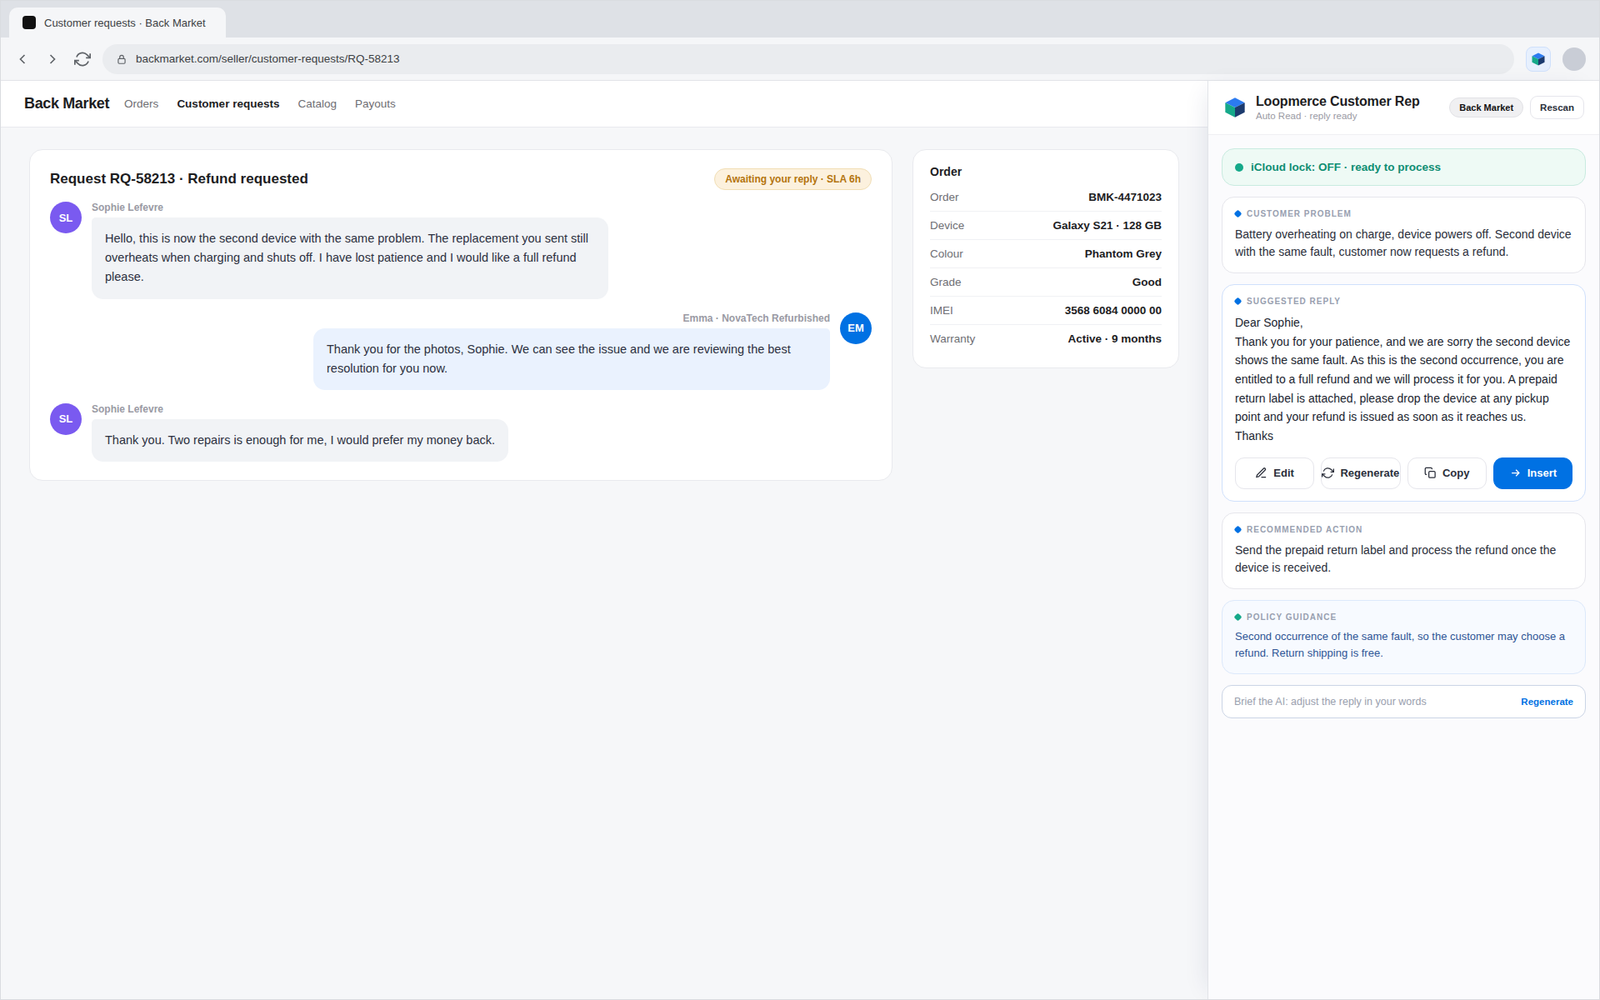Viewport: 1600px width, 1000px height.
Task: Click the SL avatar beside 'Two repairs is enough'
Action: [66, 419]
